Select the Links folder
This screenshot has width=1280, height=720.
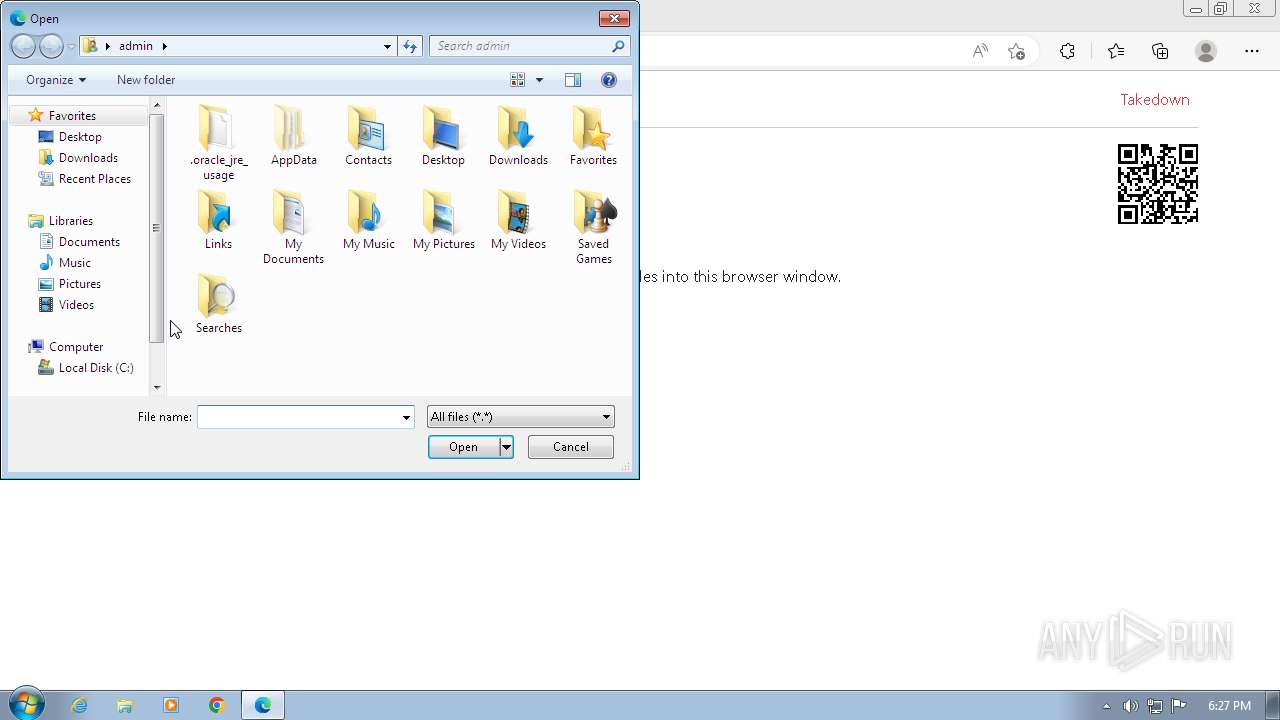click(218, 220)
